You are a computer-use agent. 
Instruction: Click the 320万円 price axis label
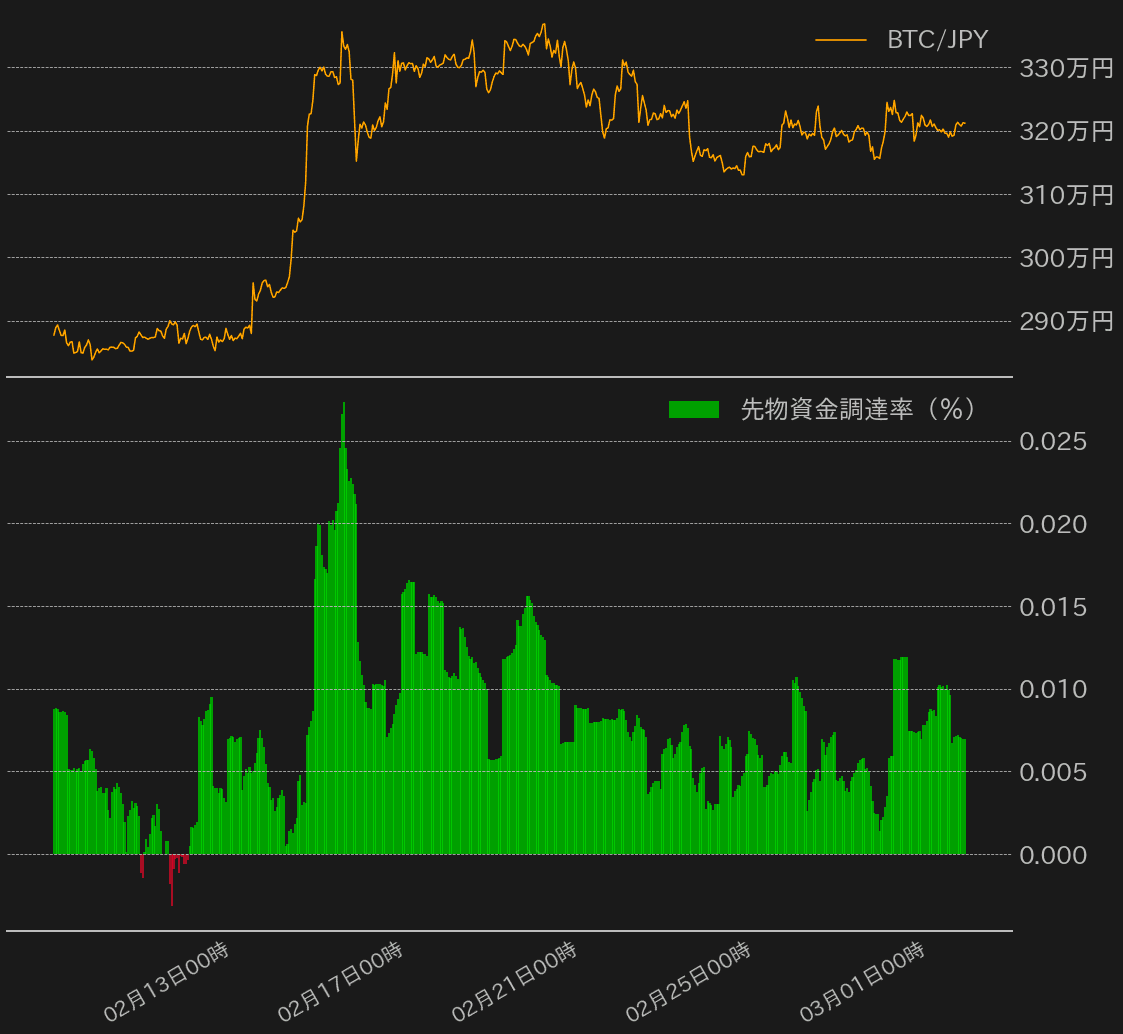click(1065, 132)
